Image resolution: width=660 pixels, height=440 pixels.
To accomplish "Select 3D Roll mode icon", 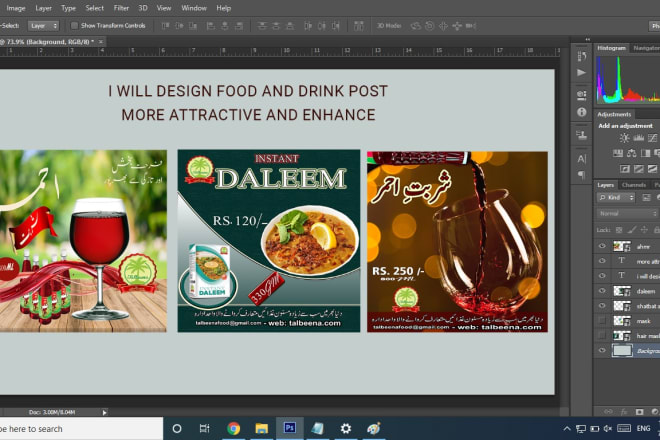I will (429, 26).
